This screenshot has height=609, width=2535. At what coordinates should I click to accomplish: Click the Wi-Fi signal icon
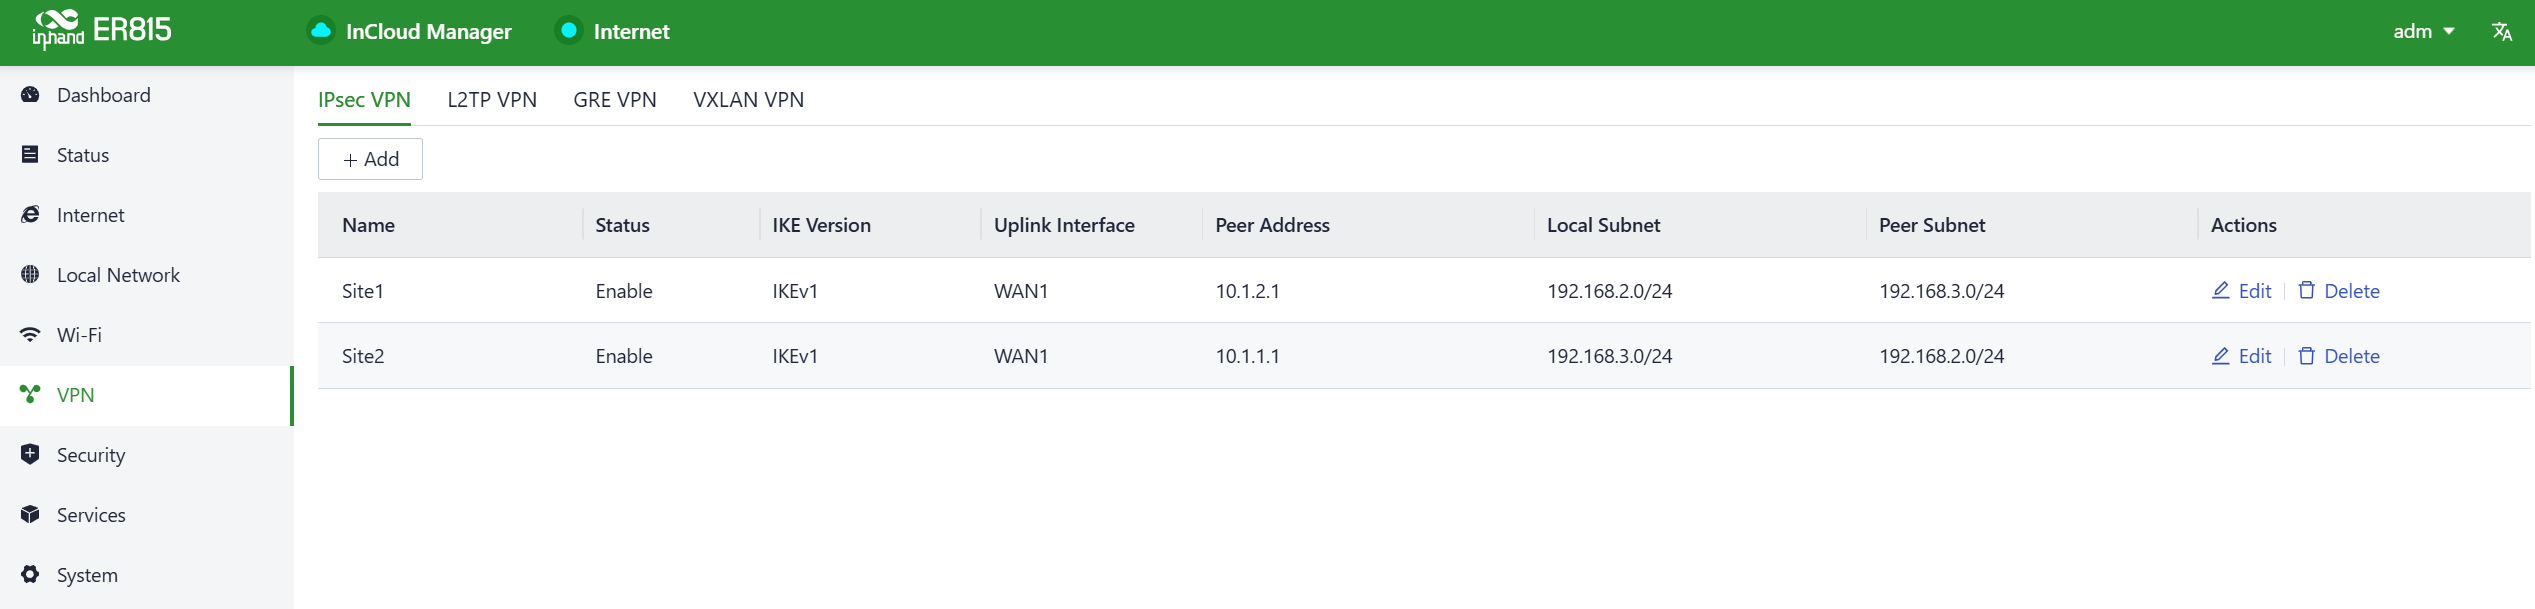click(x=30, y=335)
